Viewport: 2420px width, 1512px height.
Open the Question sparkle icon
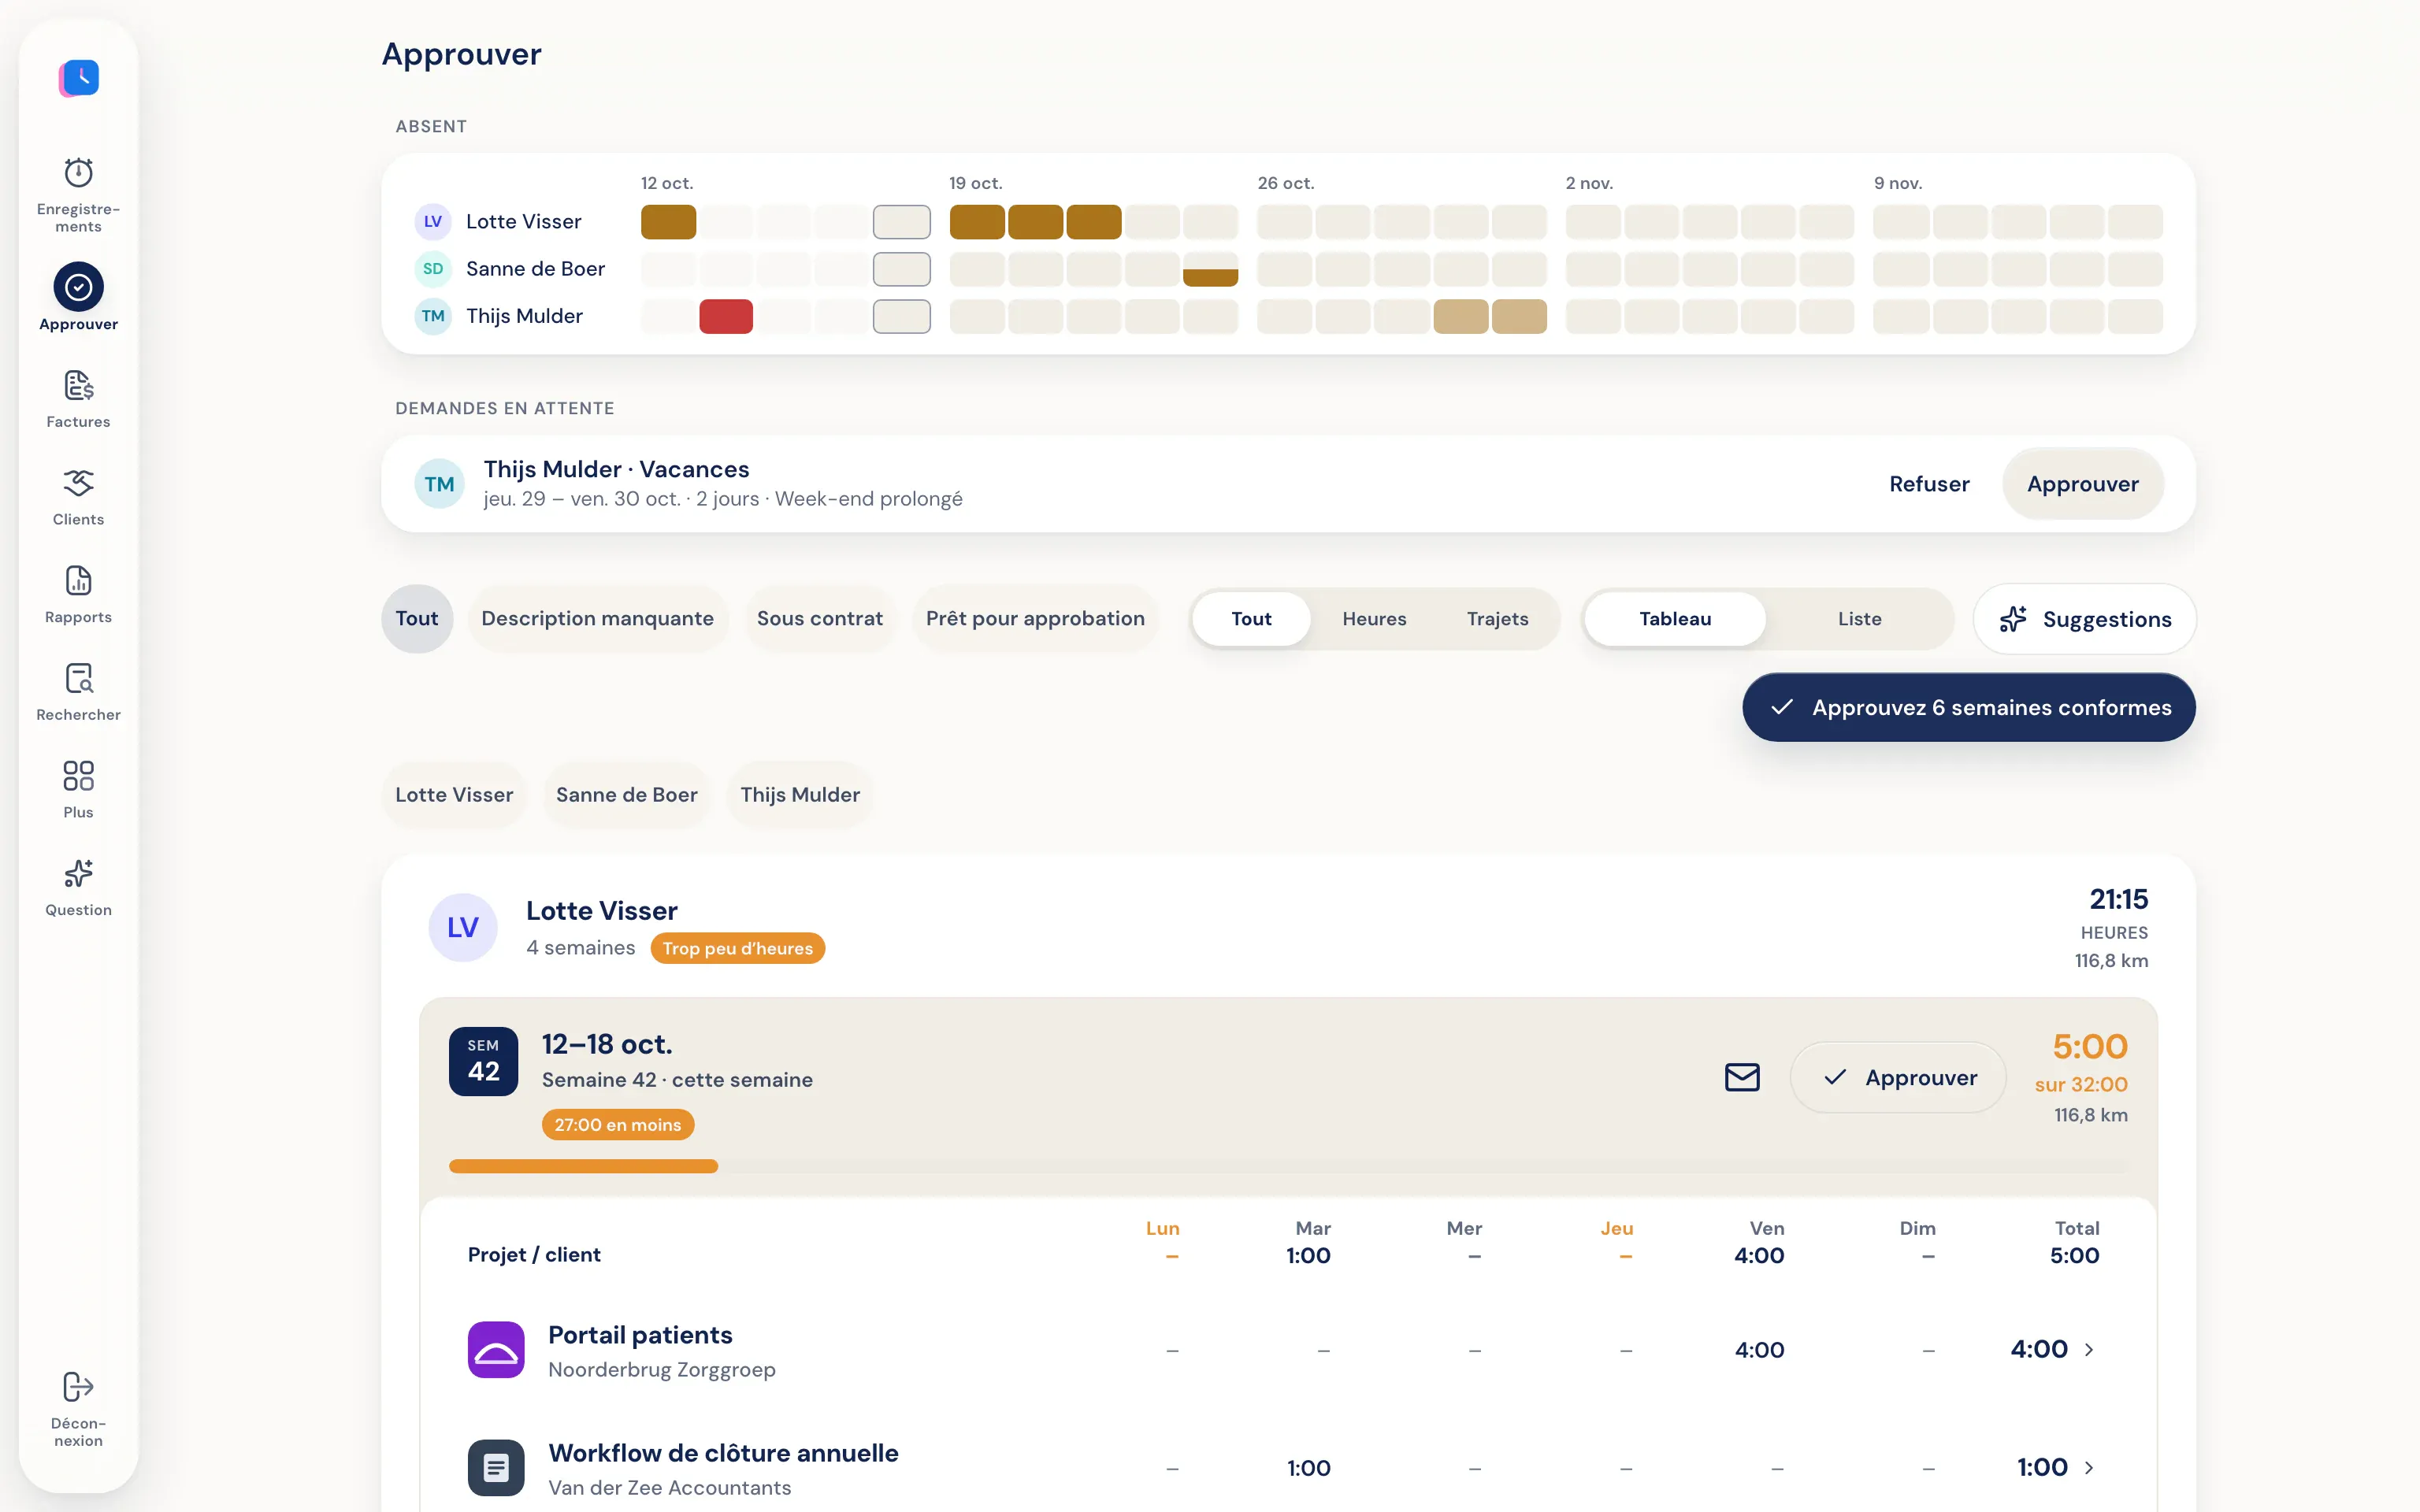[x=78, y=873]
